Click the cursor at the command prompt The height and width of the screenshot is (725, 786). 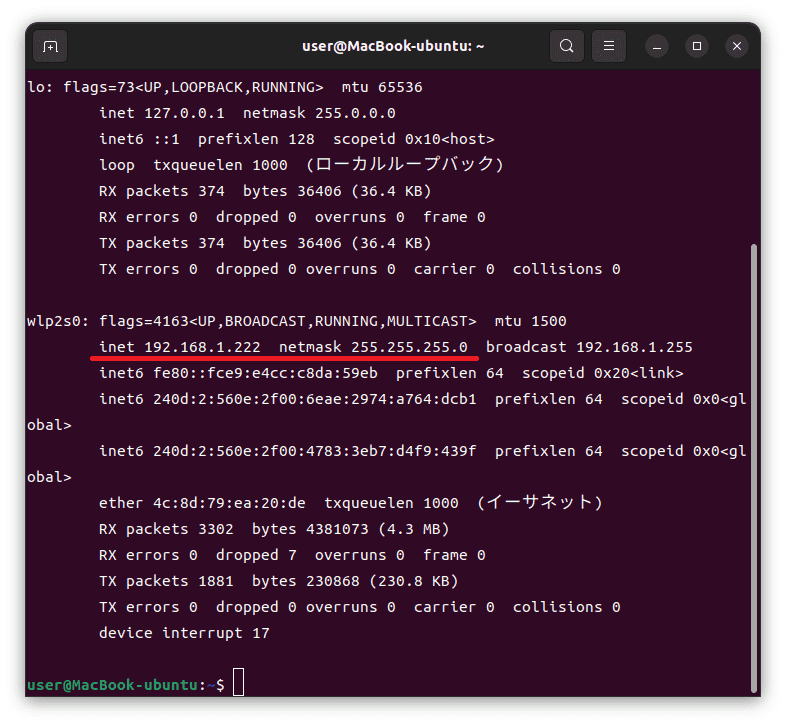pos(239,682)
